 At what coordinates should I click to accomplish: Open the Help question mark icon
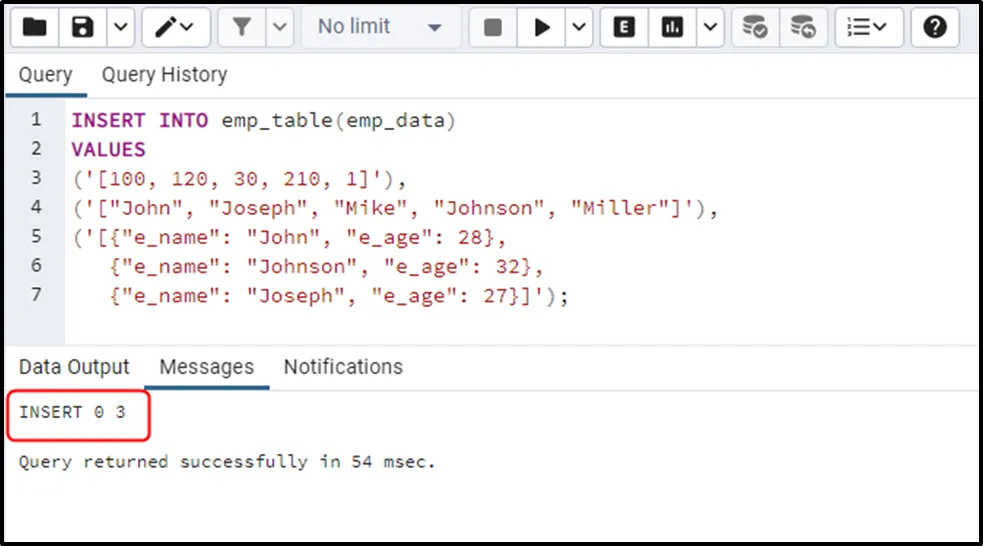pyautogui.click(x=934, y=28)
